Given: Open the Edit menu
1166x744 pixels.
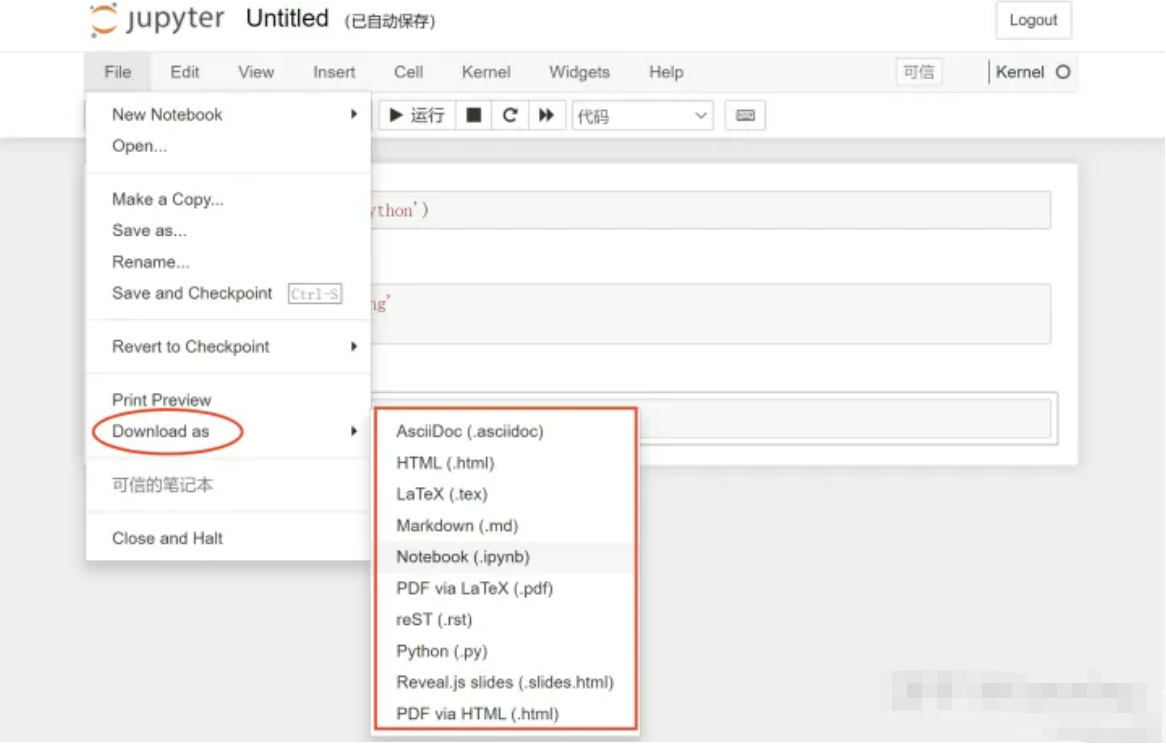Looking at the screenshot, I should (x=184, y=72).
